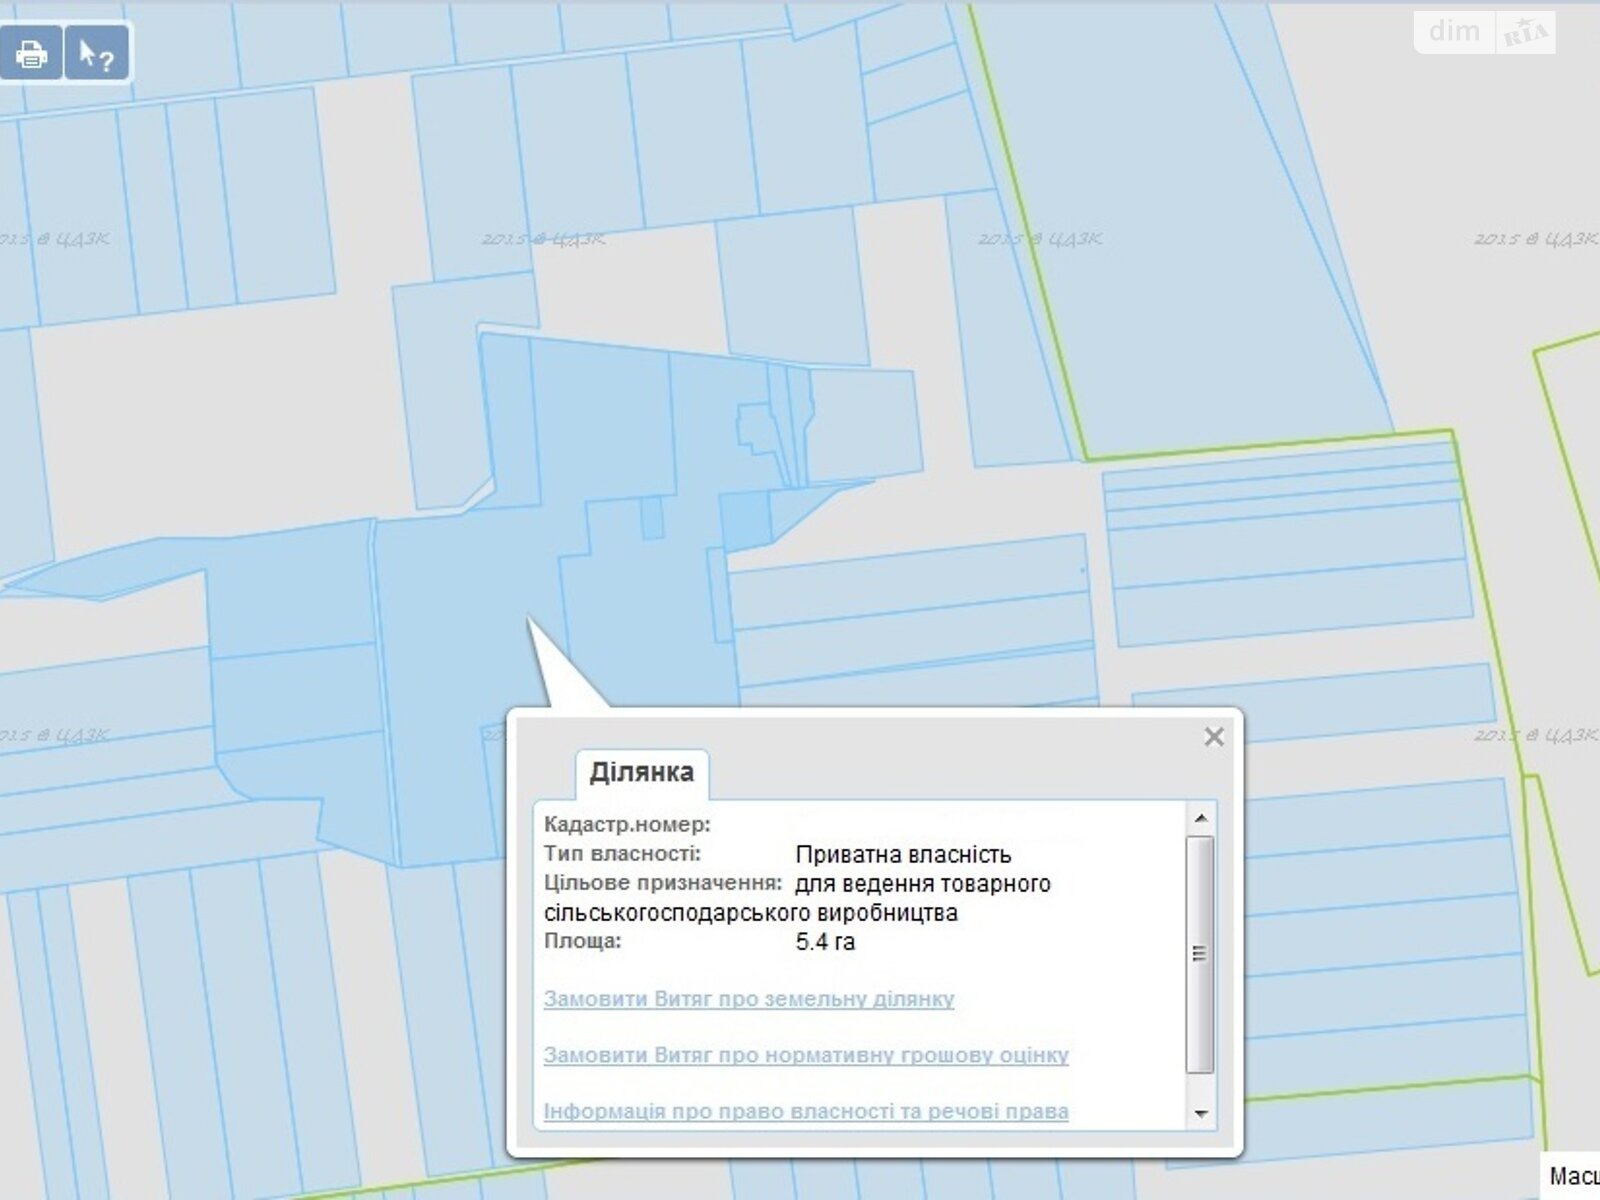Select the Ділянка tab
1600x1200 pixels.
(x=642, y=773)
